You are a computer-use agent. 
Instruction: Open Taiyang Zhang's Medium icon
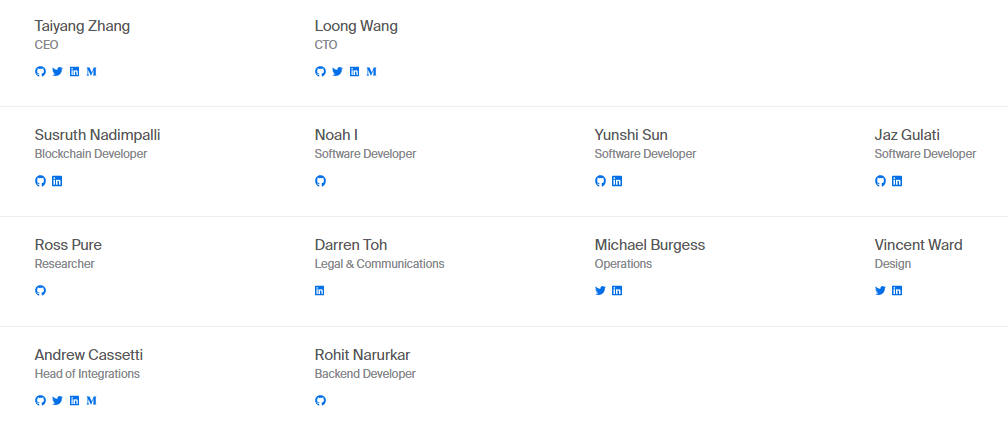tap(91, 71)
